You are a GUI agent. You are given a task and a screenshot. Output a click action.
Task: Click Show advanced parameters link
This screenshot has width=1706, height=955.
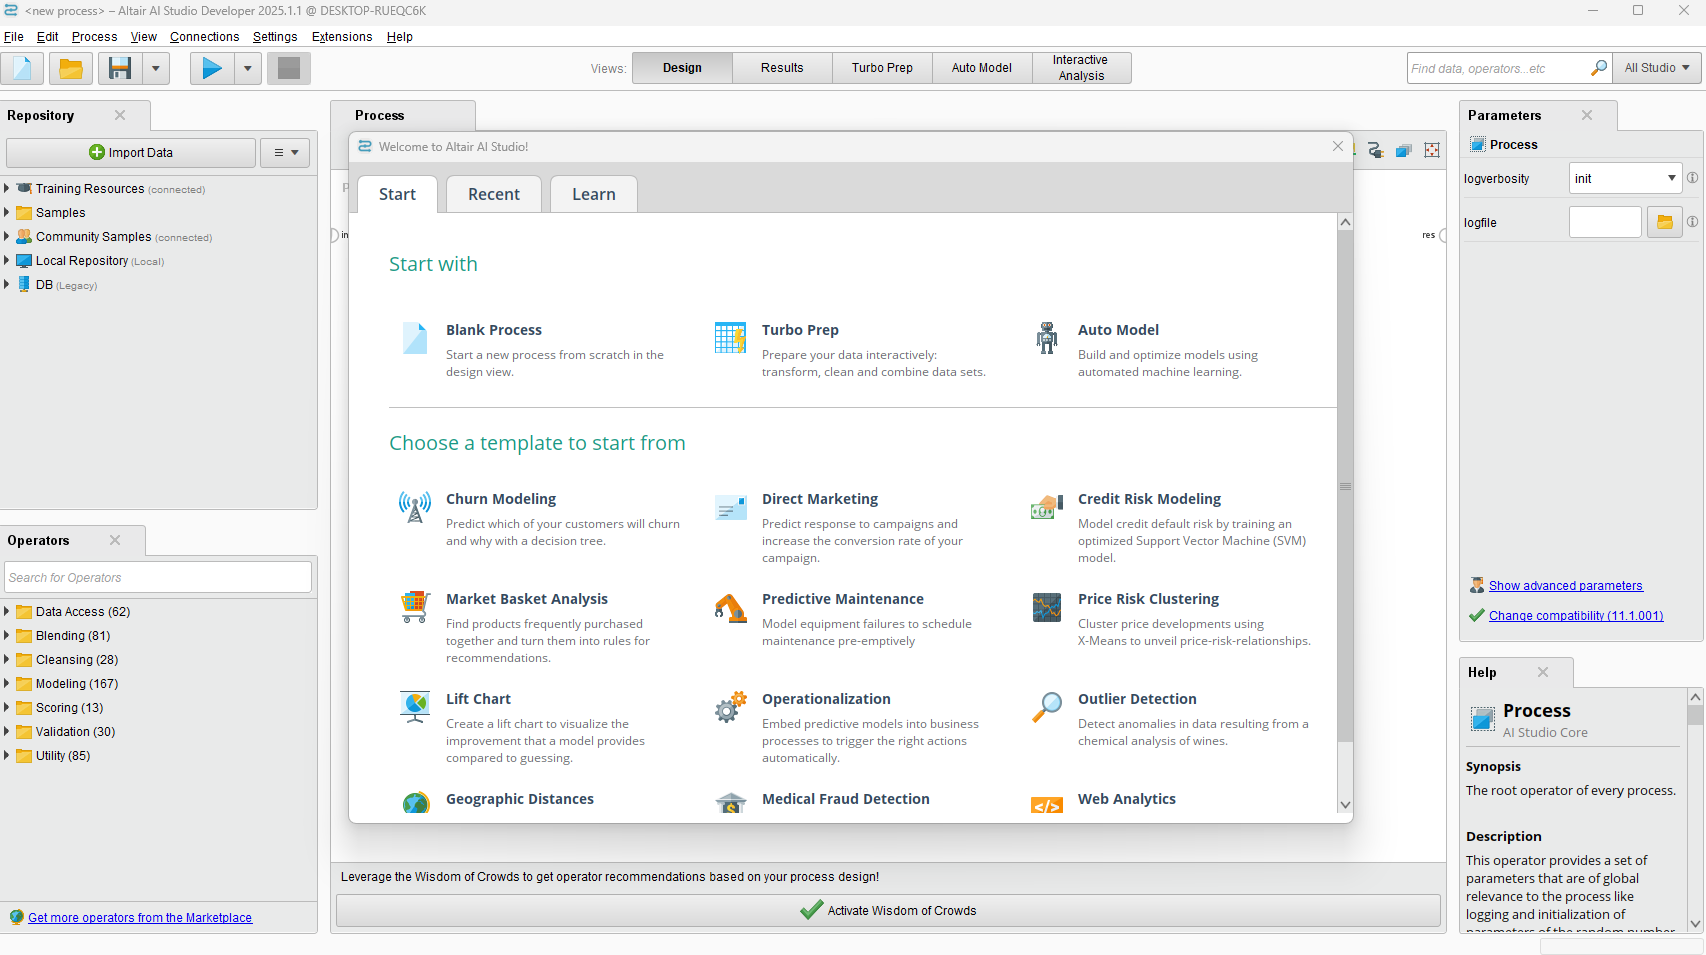1566,586
